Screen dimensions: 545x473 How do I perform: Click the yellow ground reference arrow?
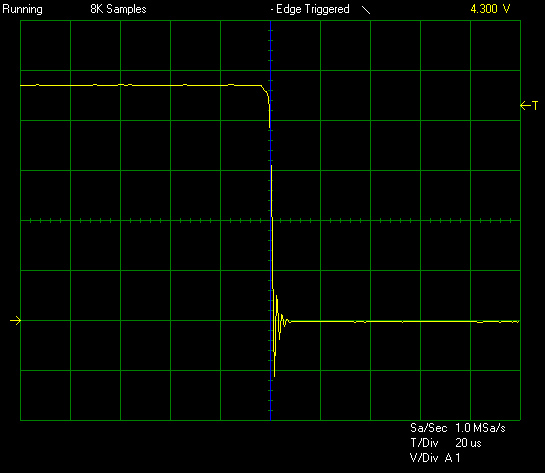(x=16, y=320)
